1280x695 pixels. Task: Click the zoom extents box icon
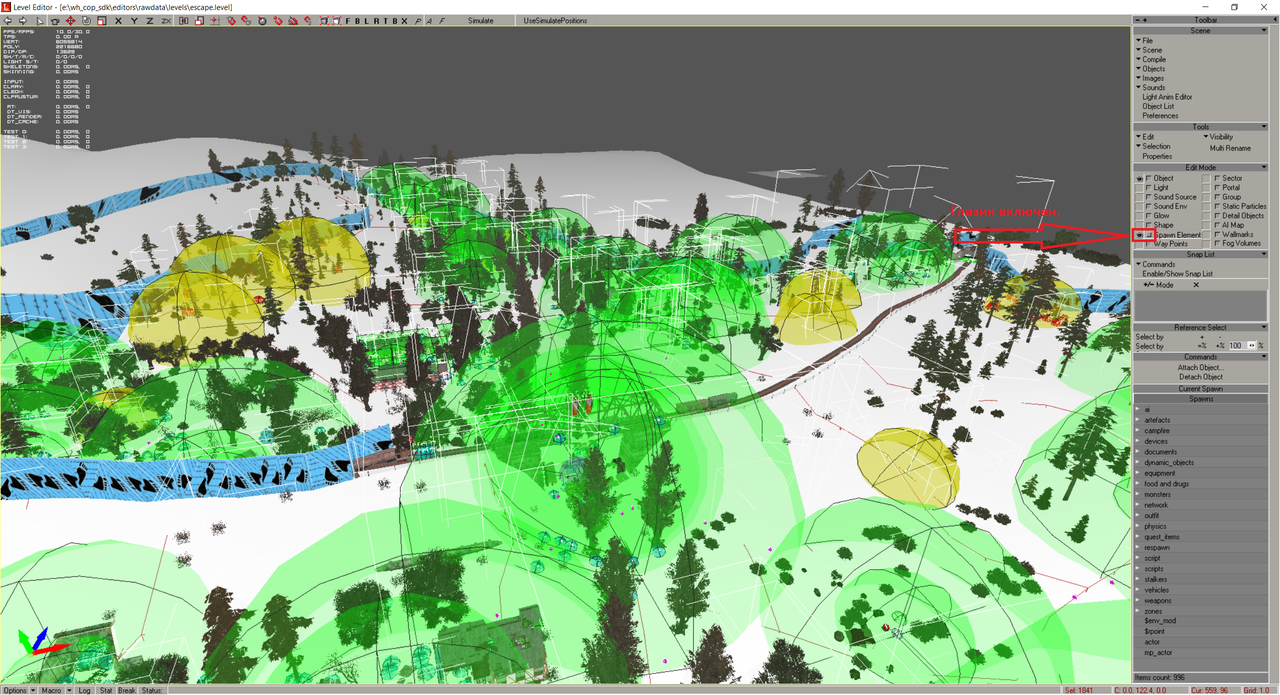tap(324, 20)
